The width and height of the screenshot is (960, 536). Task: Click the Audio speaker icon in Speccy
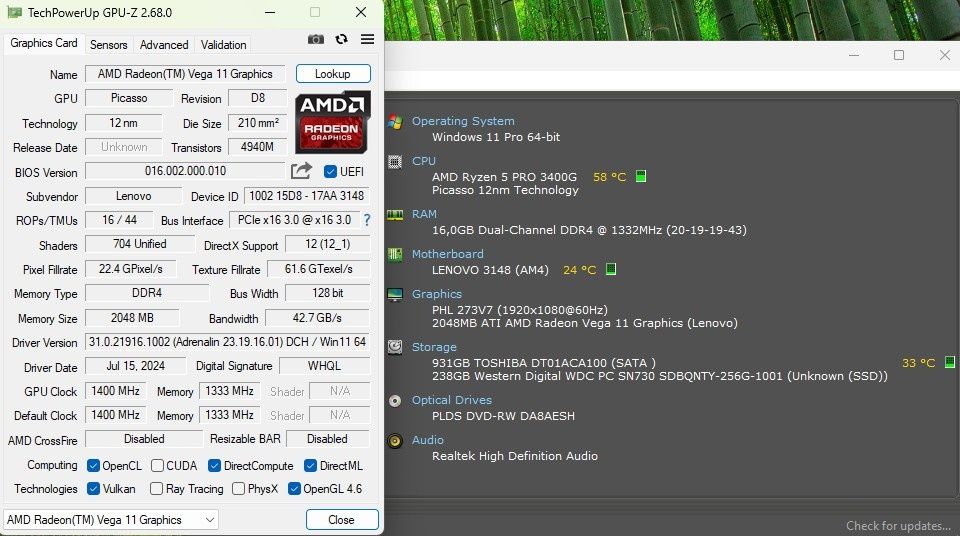(395, 440)
